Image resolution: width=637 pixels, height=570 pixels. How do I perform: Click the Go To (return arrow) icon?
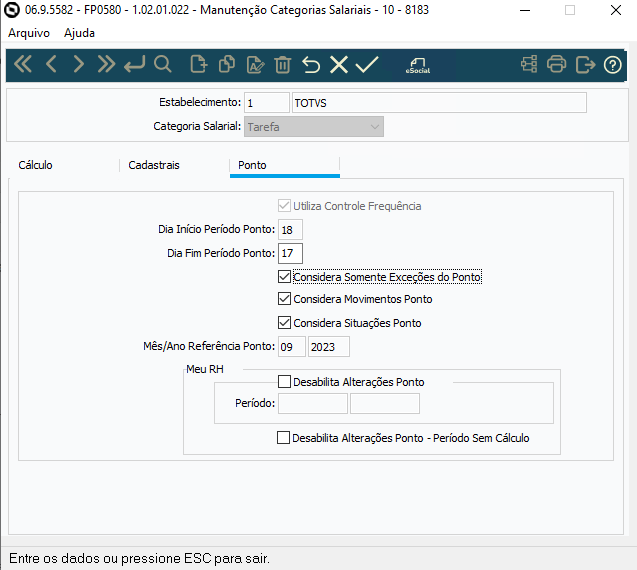pos(134,65)
